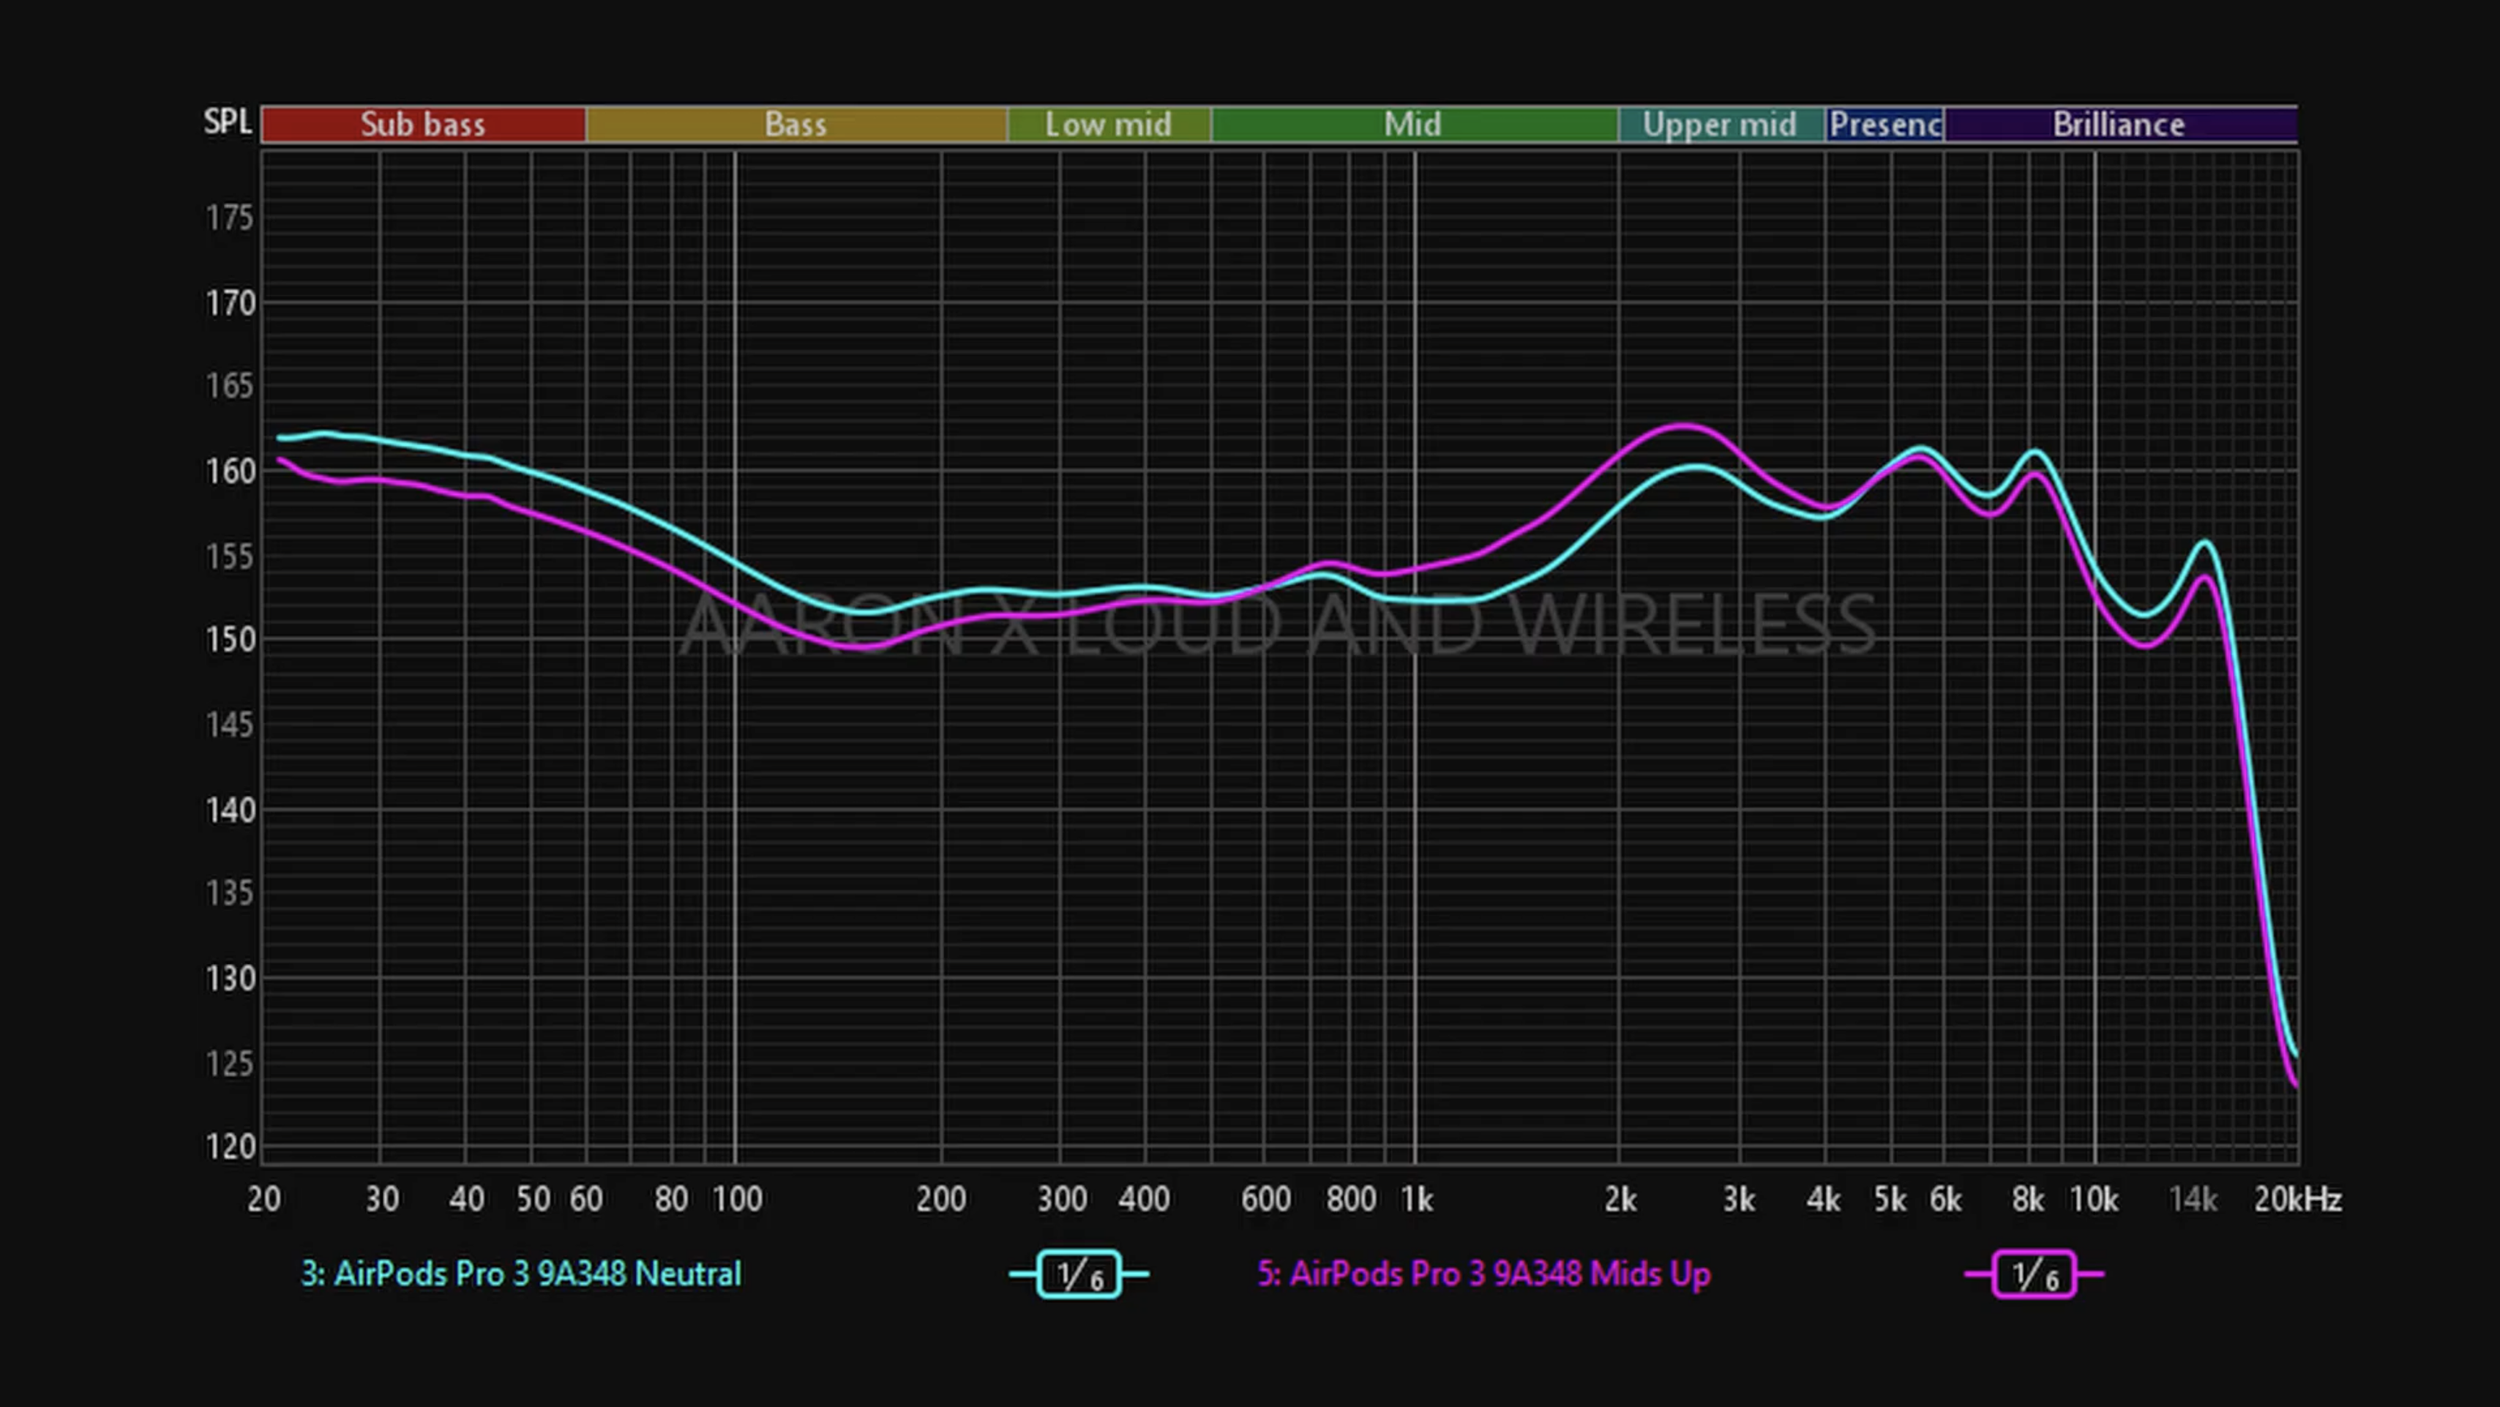Screen dimensions: 2500x1407
Task: Click the 6k frequency label
Action: [x=1946, y=1199]
